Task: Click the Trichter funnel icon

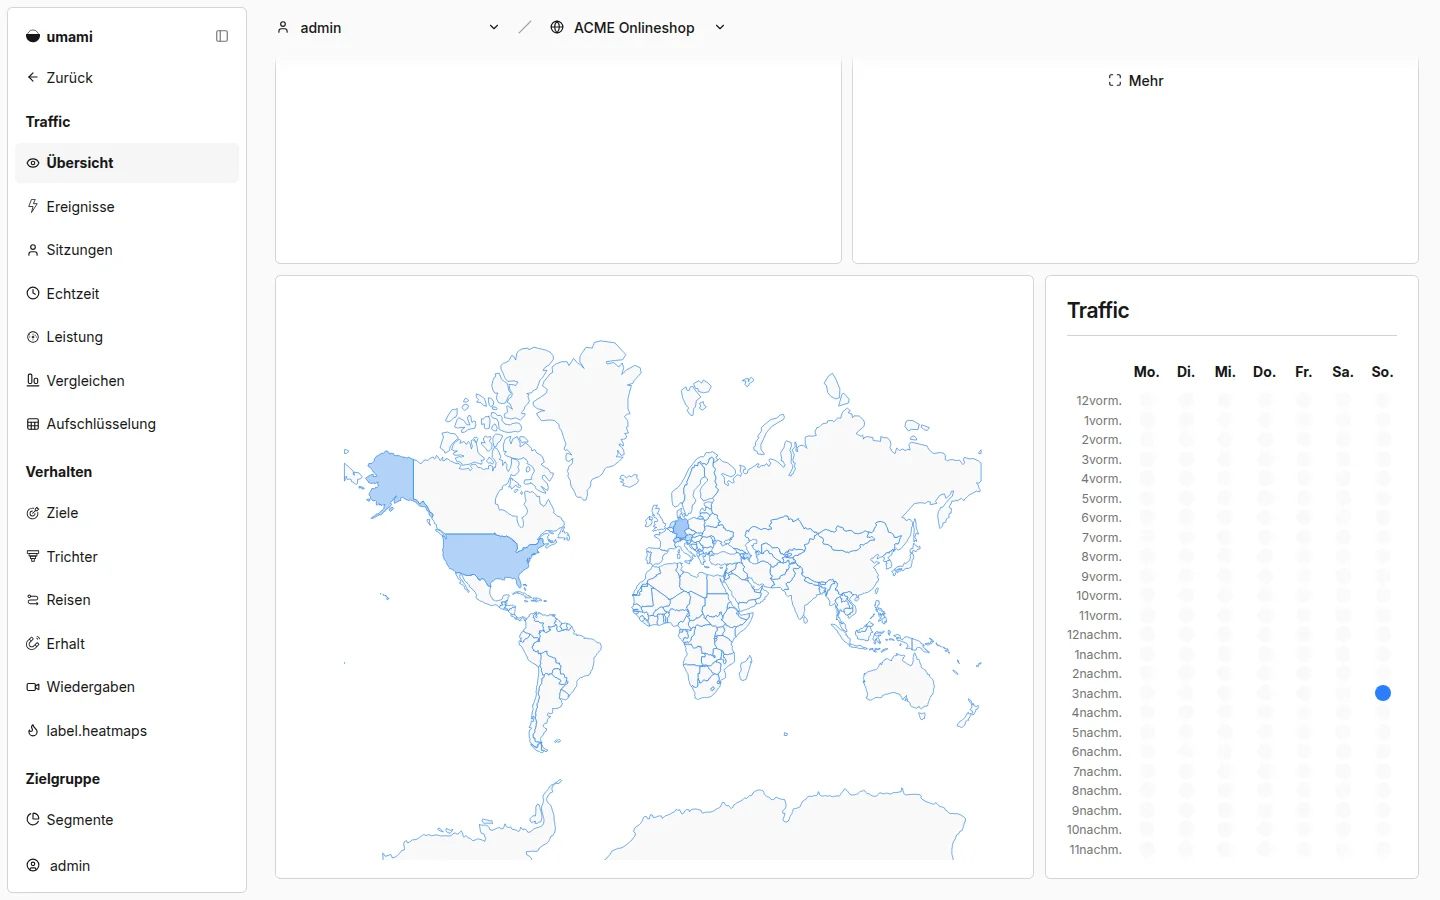Action: [x=33, y=556]
